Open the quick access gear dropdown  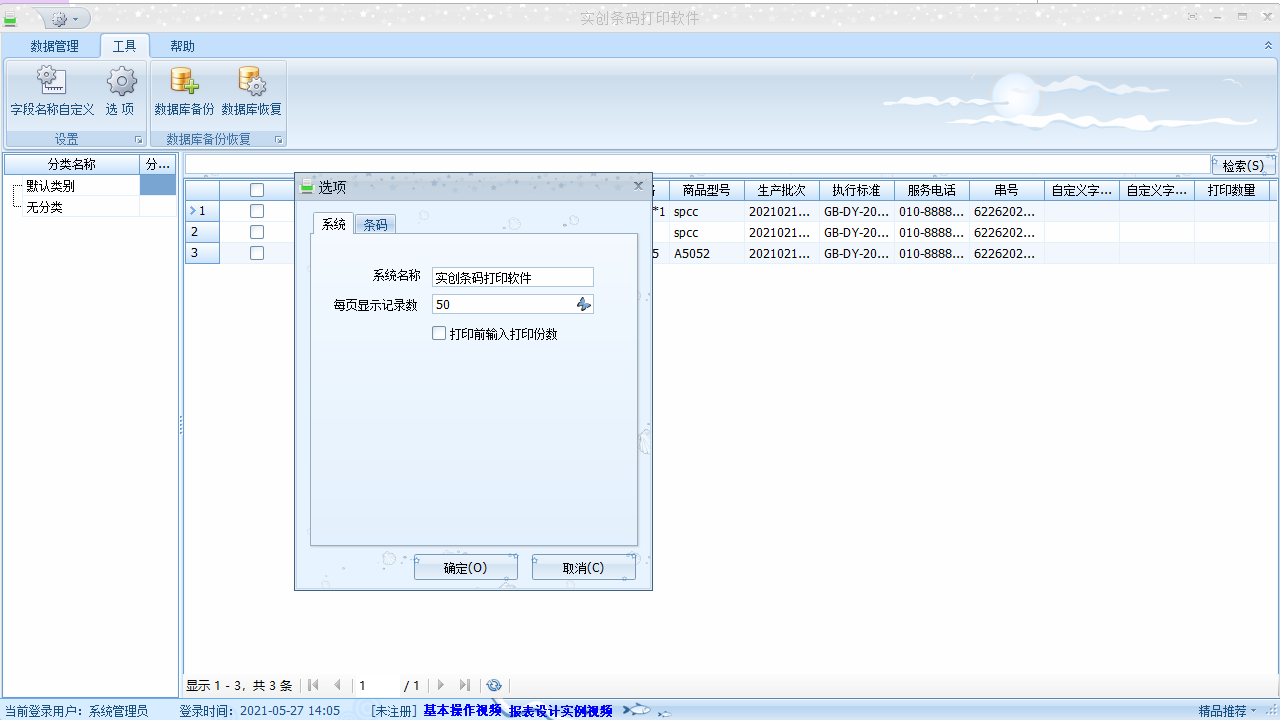click(66, 19)
